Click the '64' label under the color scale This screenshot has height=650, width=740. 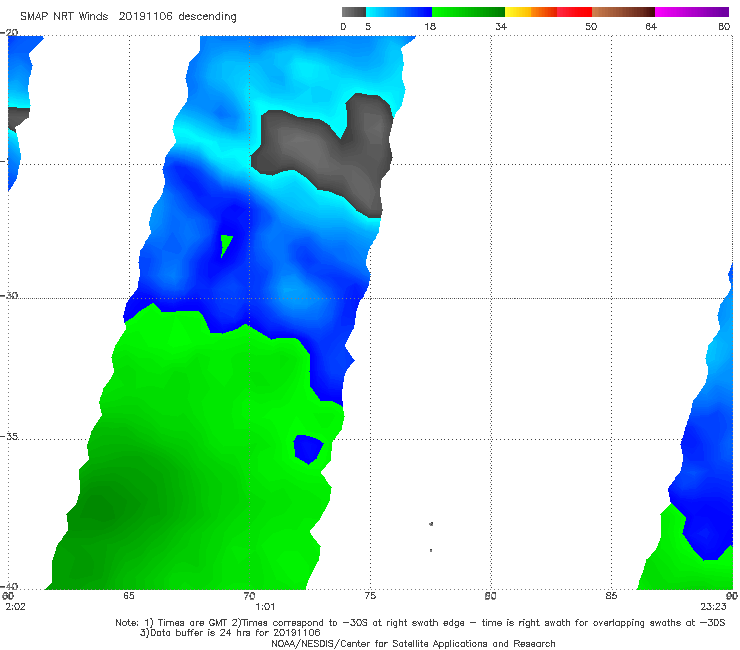pos(651,26)
